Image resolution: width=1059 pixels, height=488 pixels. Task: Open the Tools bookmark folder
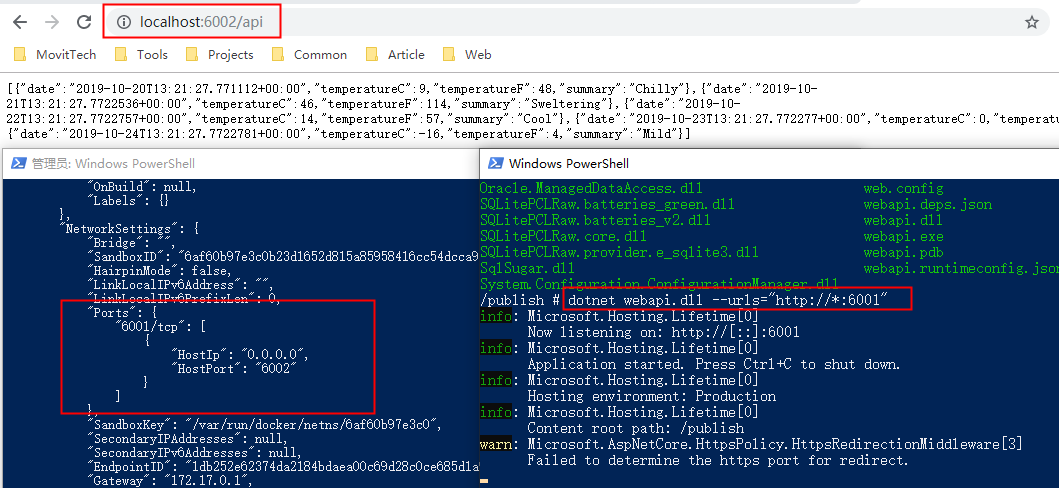click(x=142, y=55)
